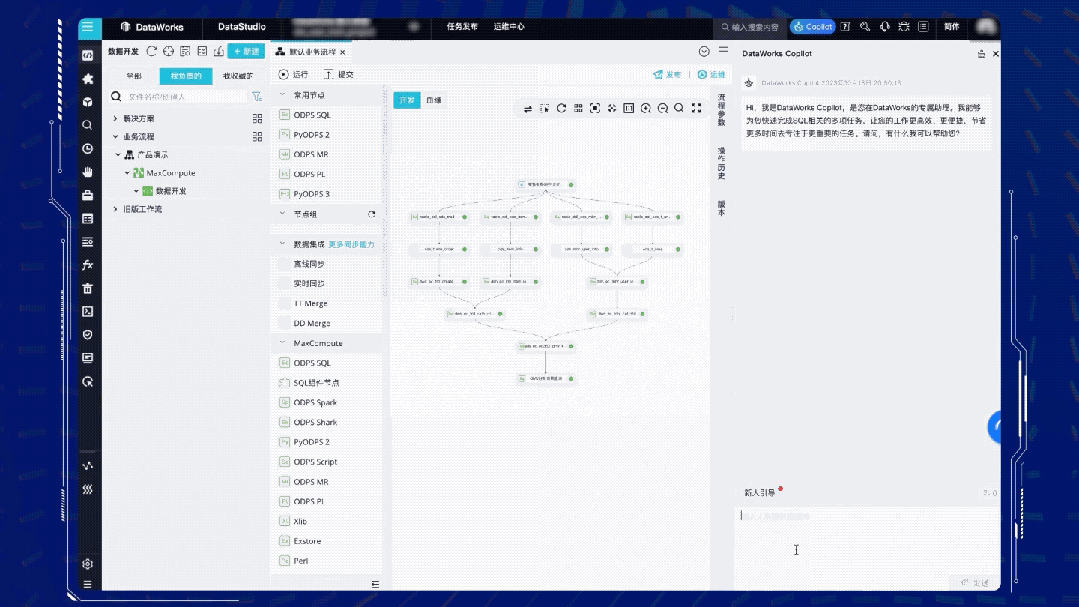Click the zoom in icon on canvas toolbar
The image size is (1079, 607).
point(645,108)
